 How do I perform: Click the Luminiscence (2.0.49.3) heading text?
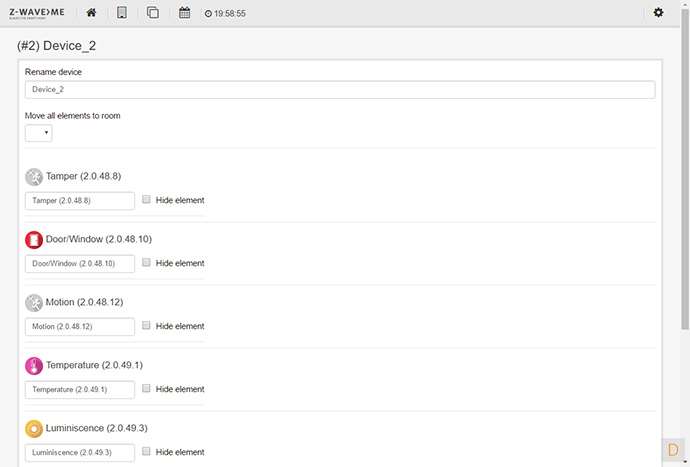(97, 428)
